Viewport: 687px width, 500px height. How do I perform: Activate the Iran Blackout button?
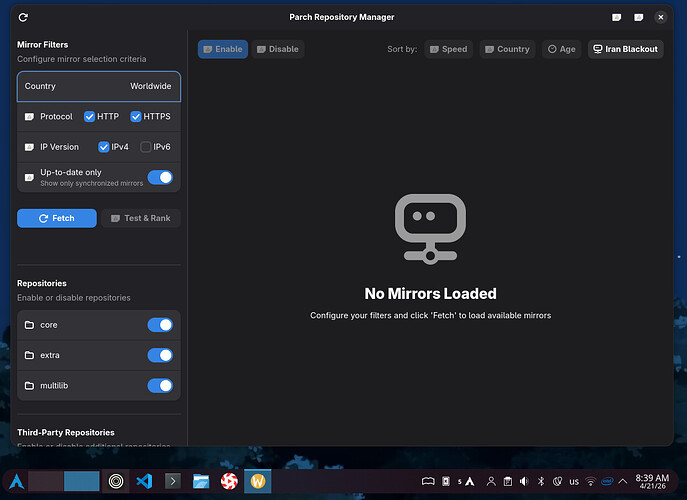[x=626, y=49]
